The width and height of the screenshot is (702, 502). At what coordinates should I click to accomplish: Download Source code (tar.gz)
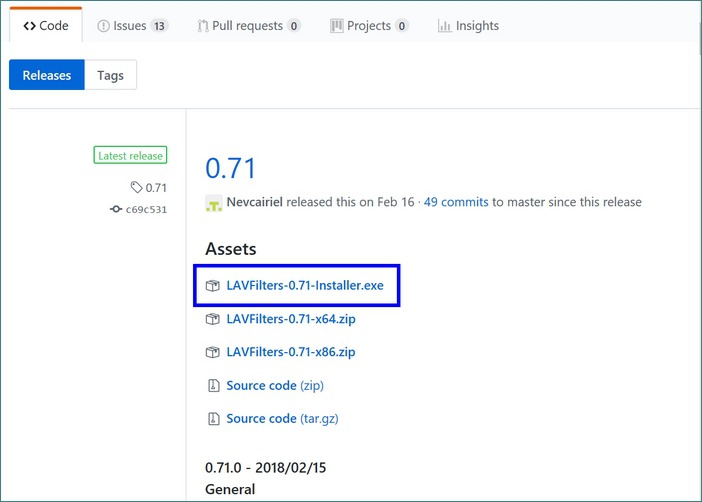(283, 419)
